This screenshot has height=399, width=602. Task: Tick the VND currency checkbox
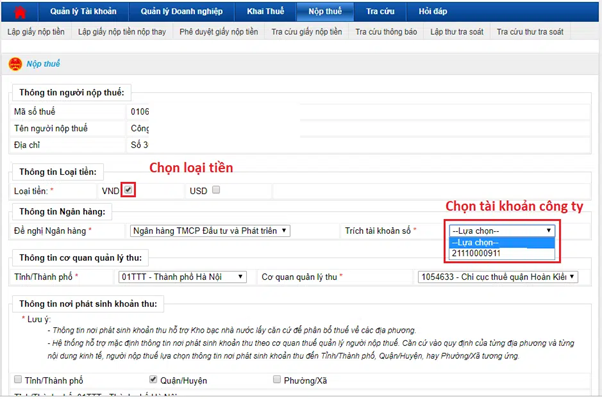point(128,190)
